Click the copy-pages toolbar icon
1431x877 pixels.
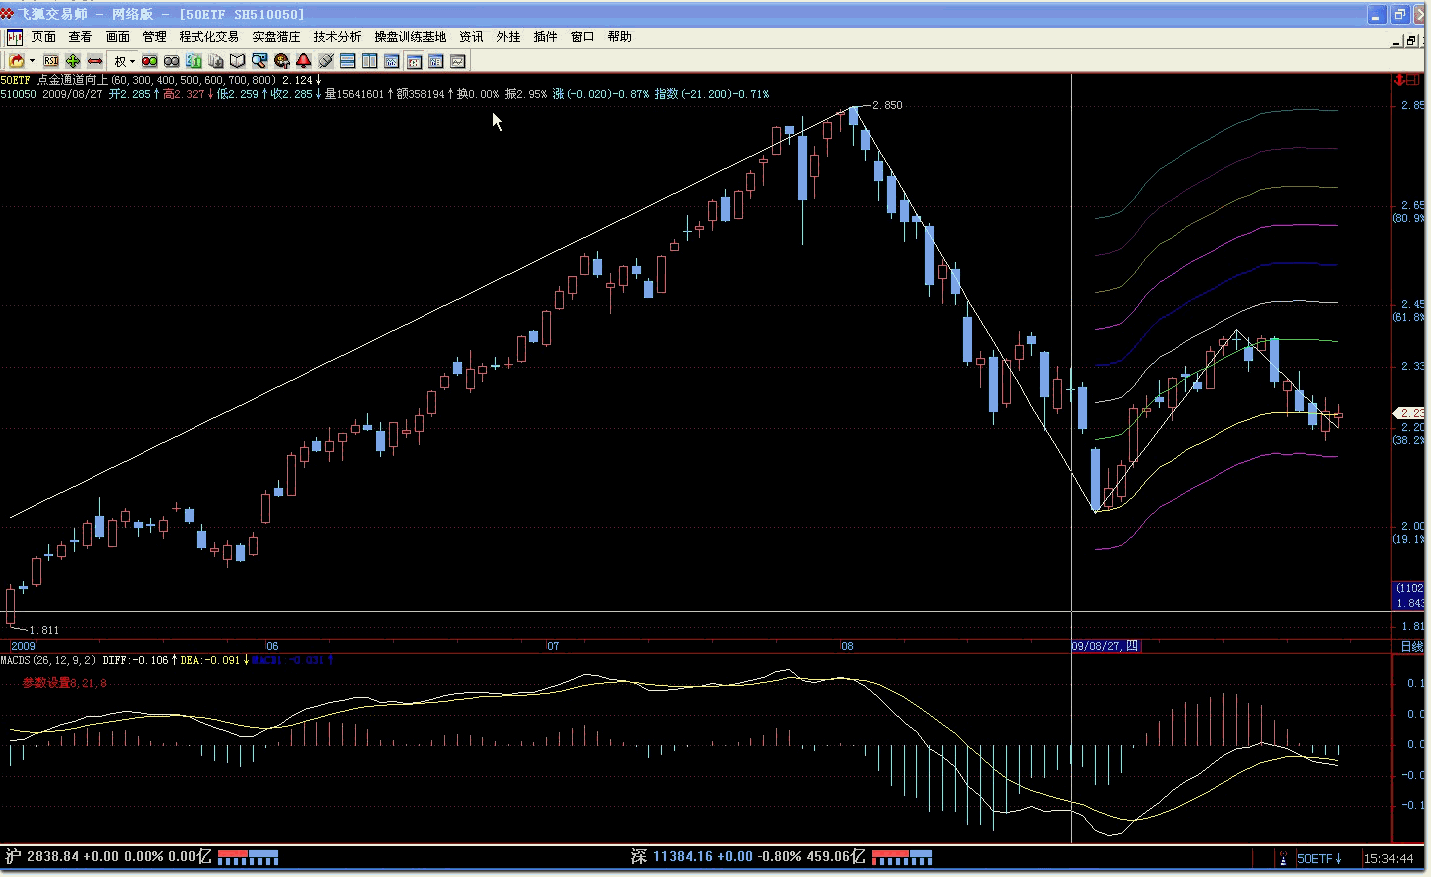click(215, 61)
